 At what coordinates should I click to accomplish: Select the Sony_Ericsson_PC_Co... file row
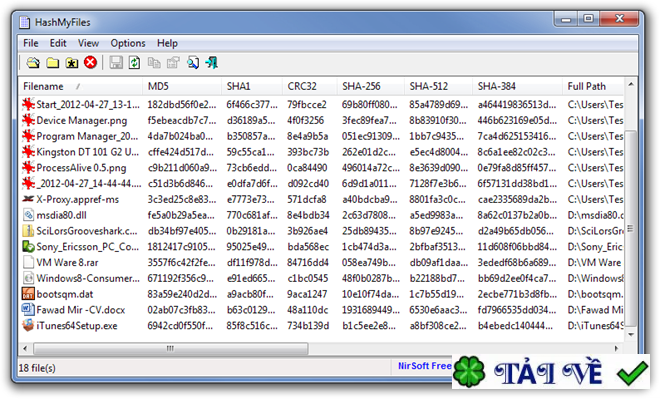(322, 247)
